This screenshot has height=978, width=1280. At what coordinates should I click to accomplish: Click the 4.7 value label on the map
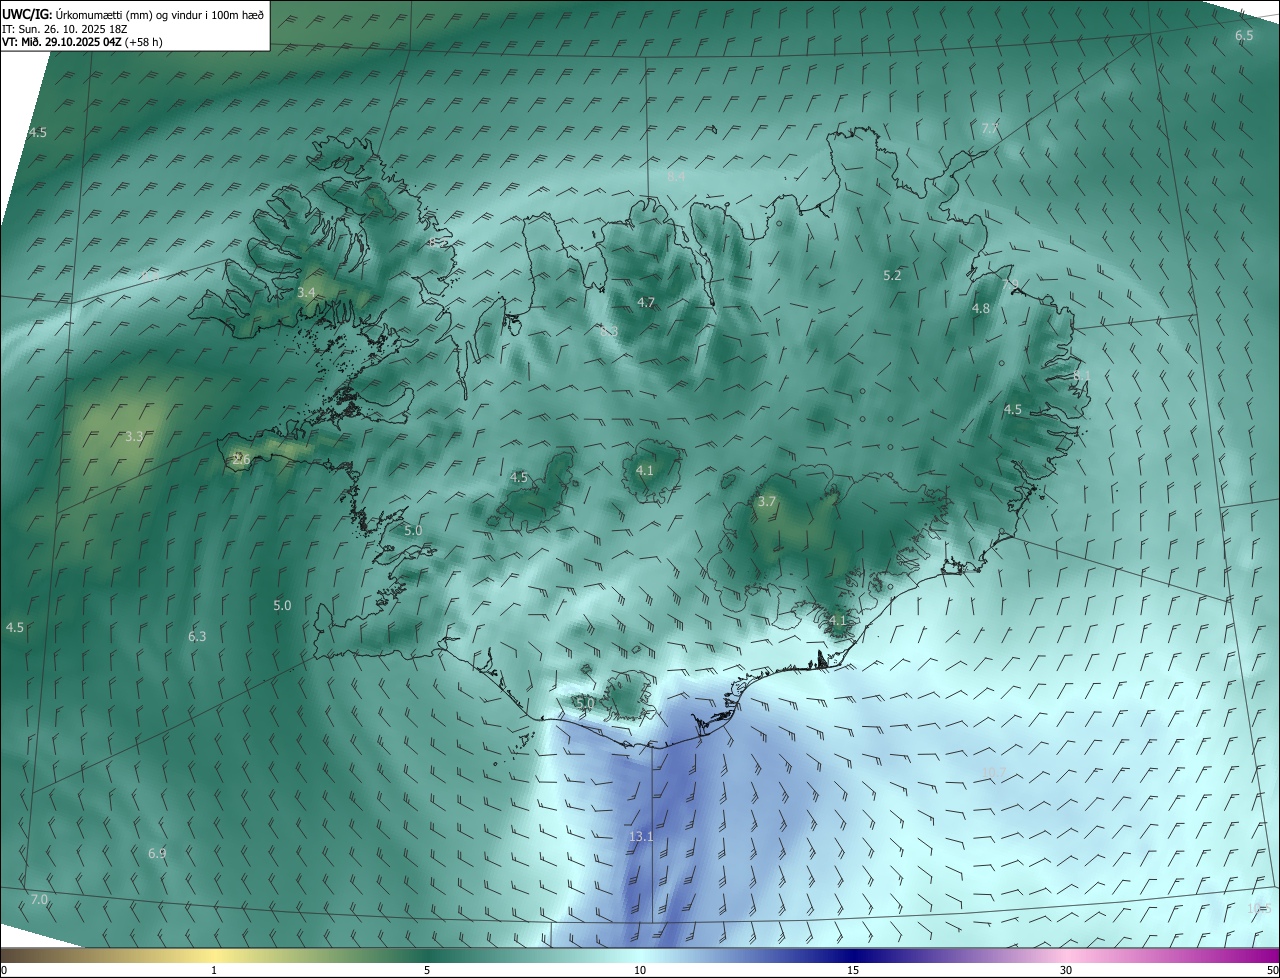[646, 302]
